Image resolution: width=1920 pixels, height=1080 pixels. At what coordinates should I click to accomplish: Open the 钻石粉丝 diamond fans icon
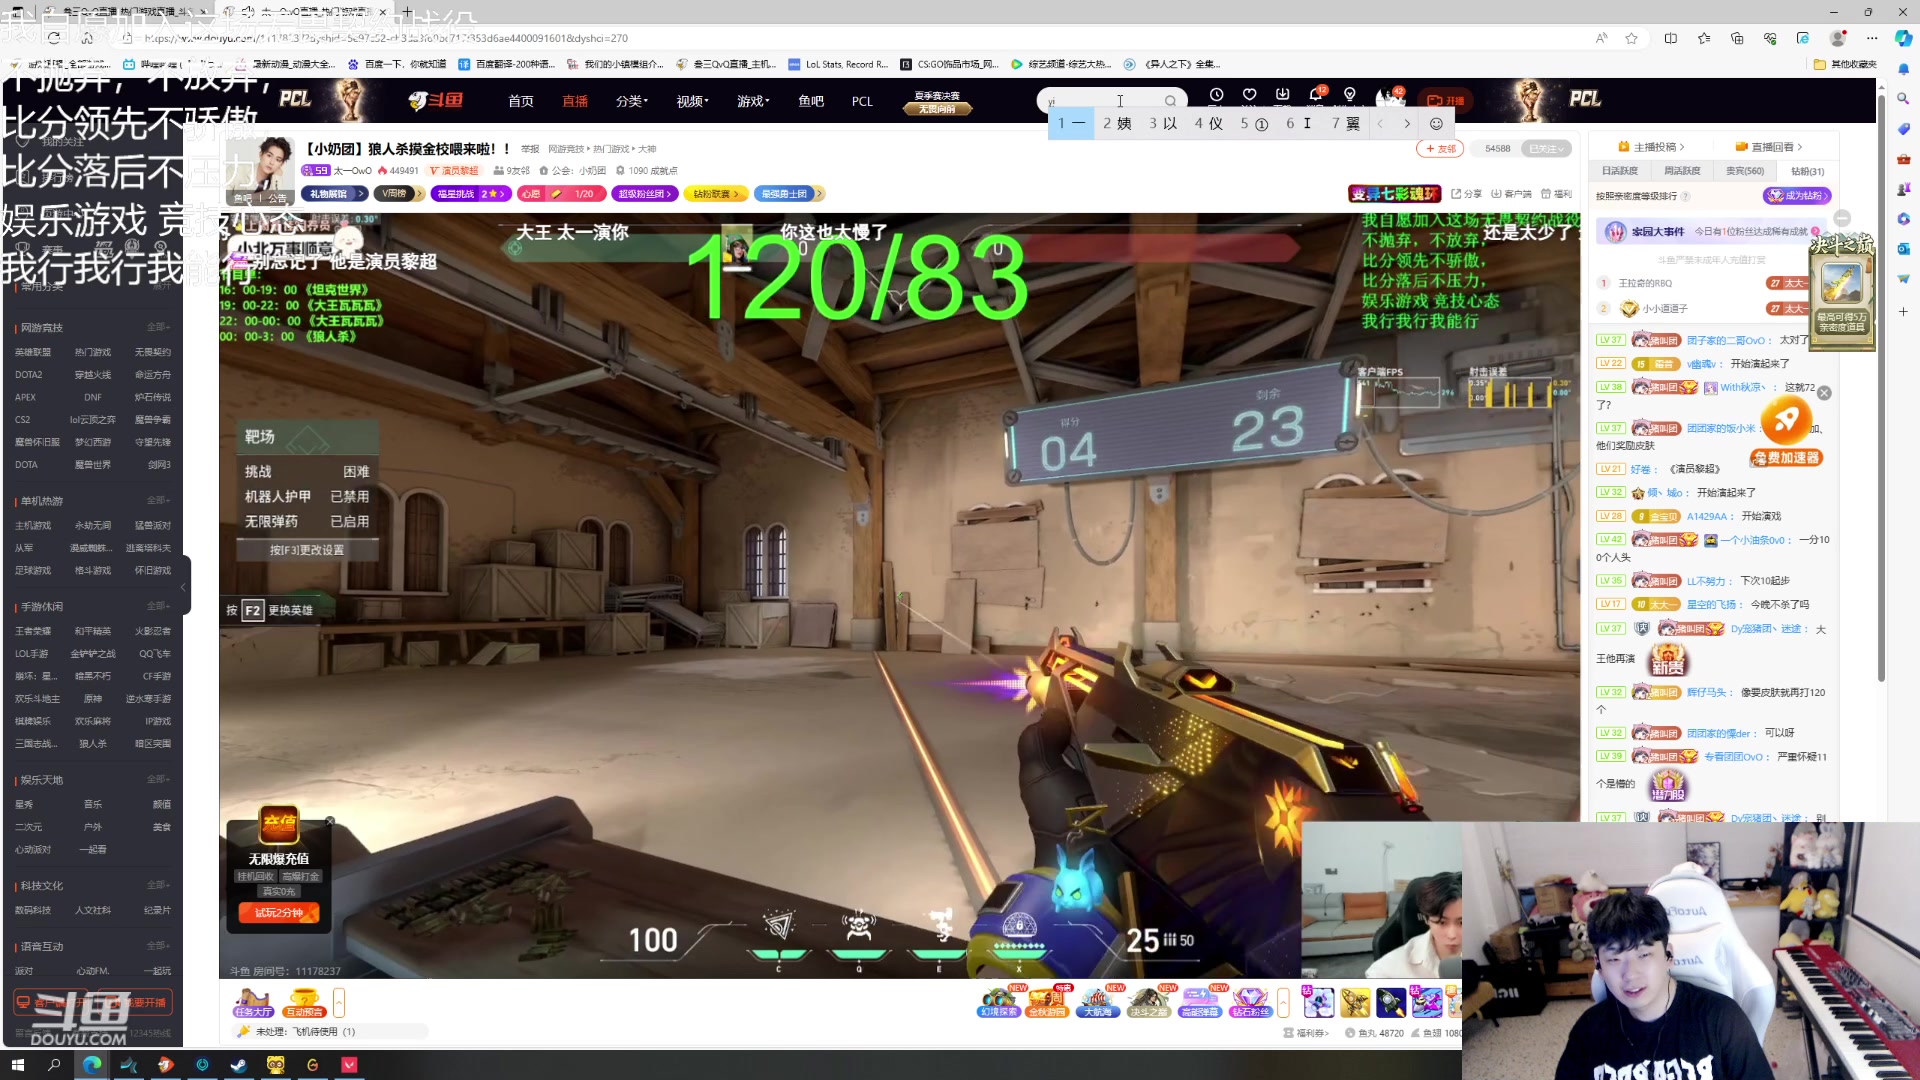point(1250,1001)
